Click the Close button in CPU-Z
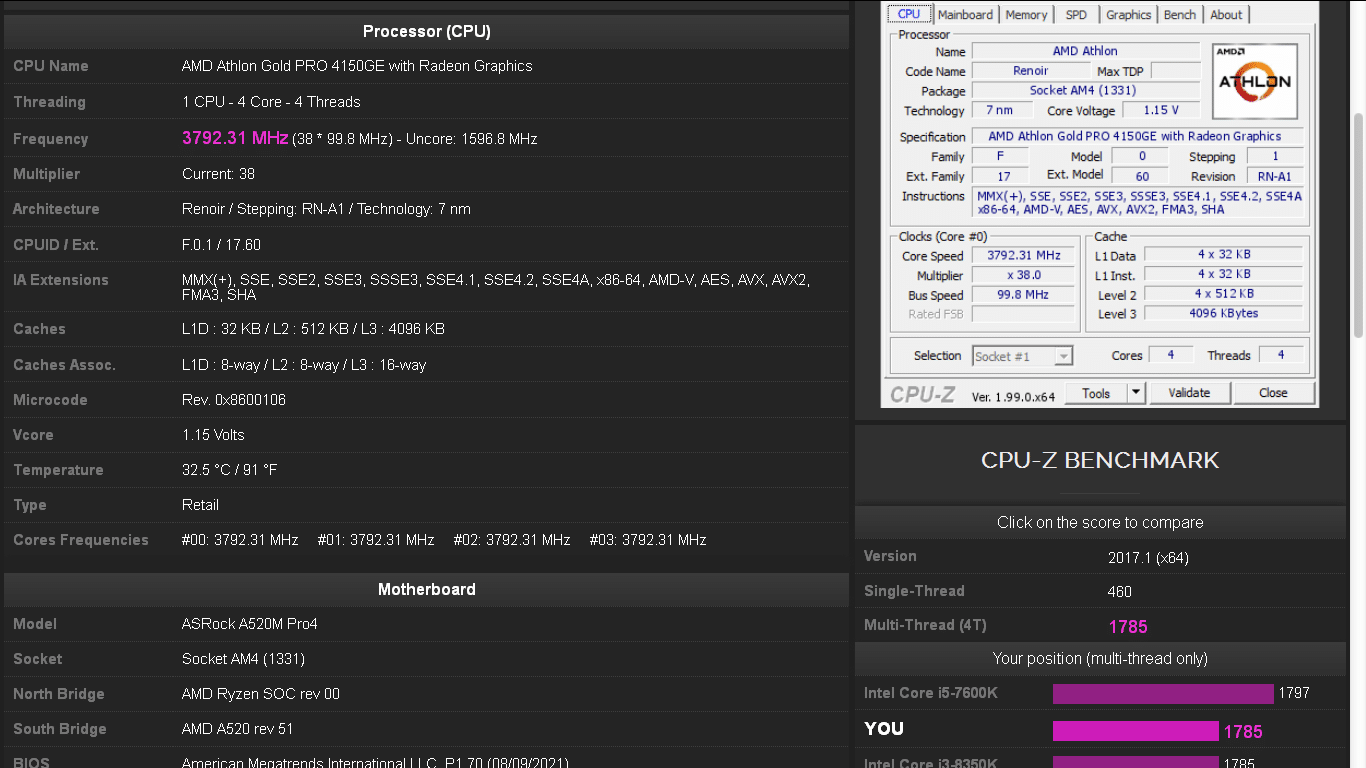 (x=1274, y=393)
